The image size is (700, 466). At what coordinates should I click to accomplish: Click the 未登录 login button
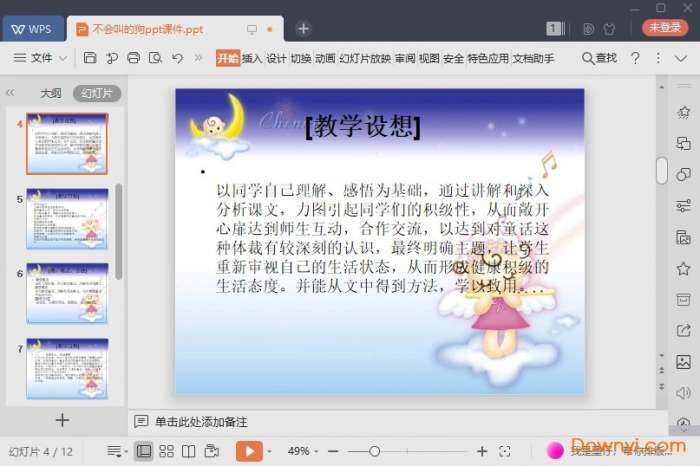665,28
